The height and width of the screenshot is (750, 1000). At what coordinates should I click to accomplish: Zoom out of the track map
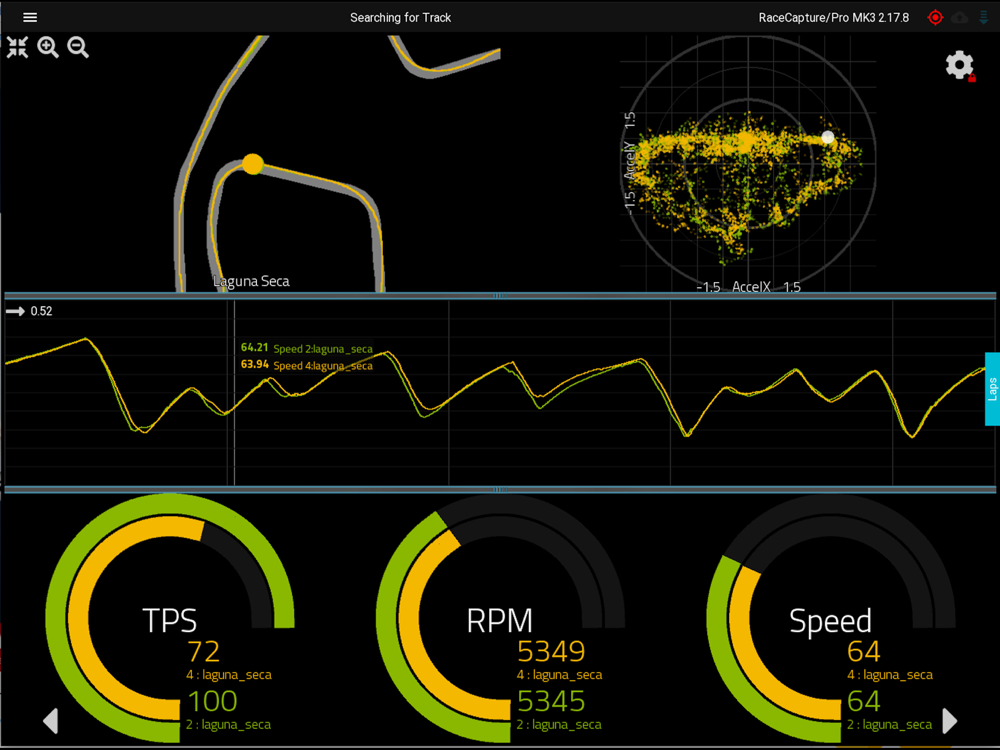pyautogui.click(x=78, y=47)
